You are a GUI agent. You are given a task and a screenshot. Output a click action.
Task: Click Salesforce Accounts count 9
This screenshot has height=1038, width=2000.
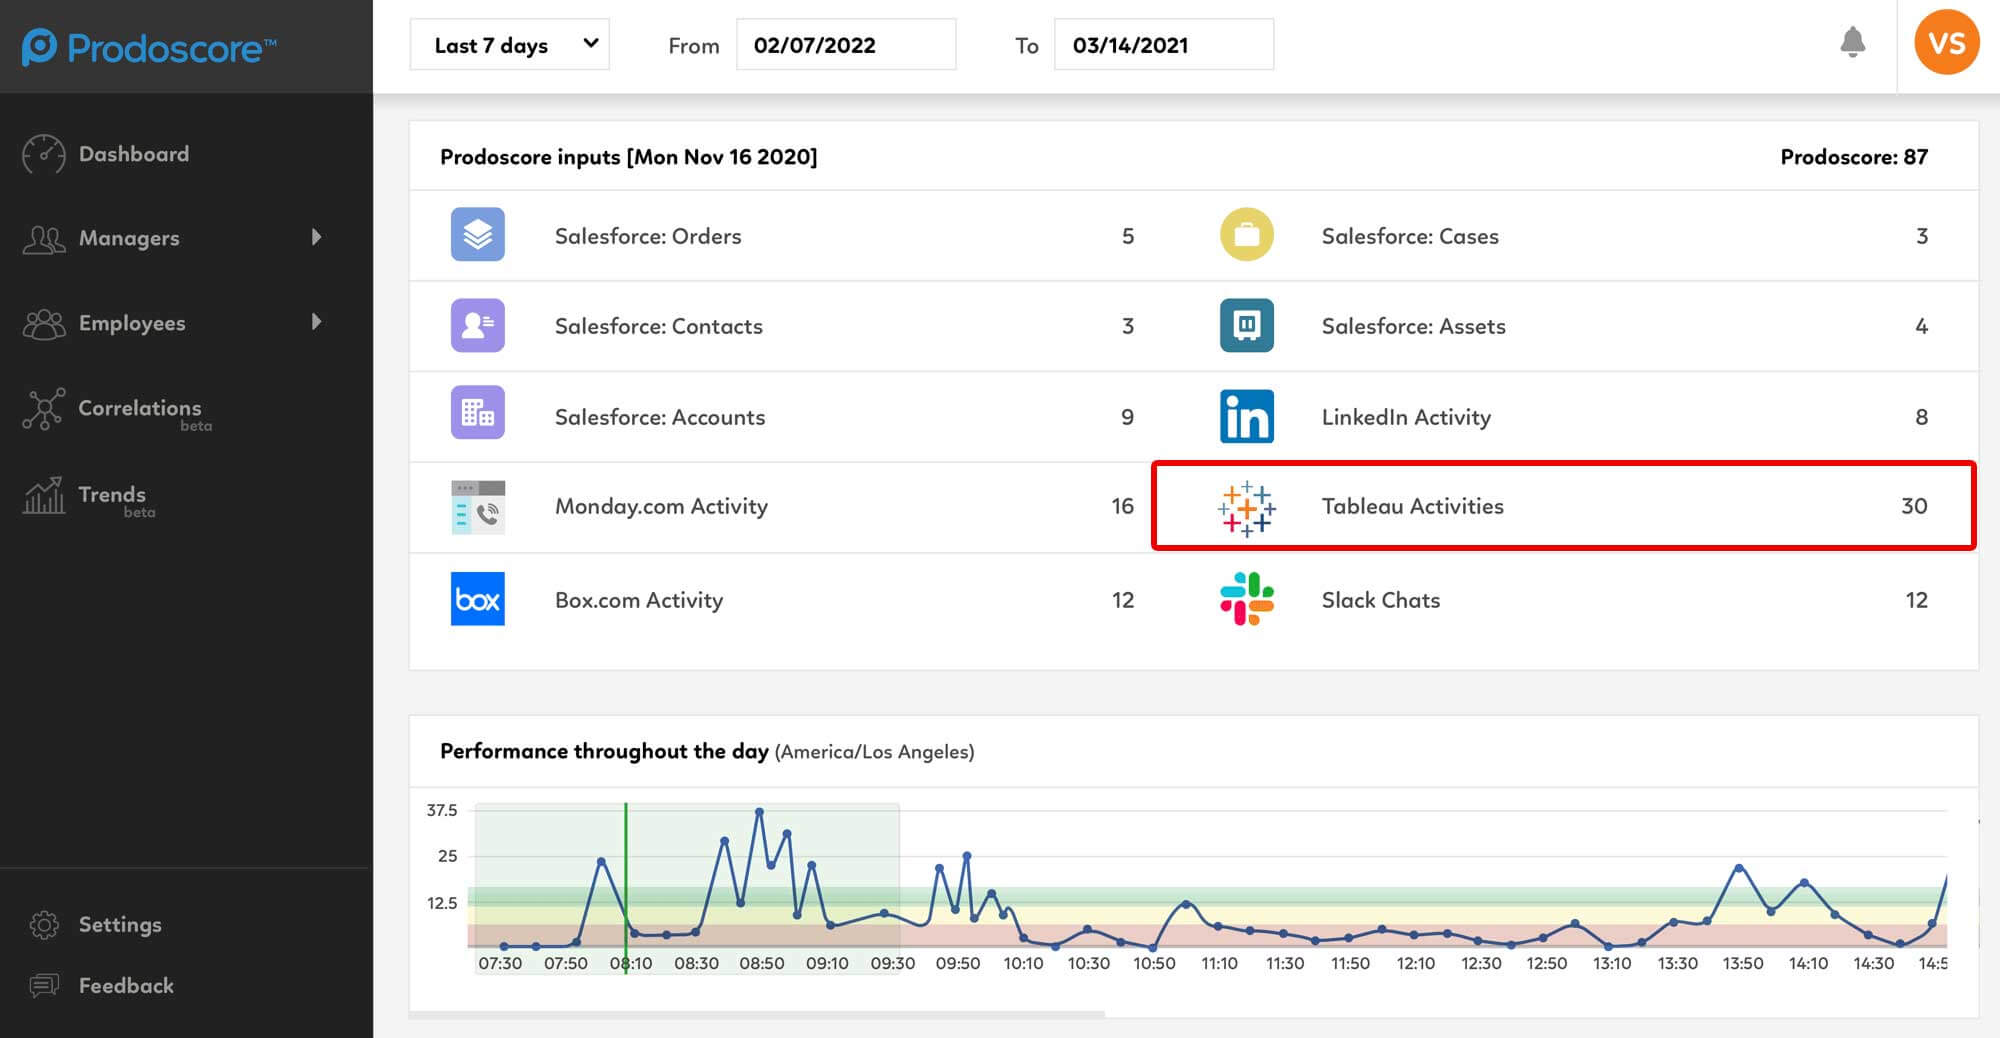pos(1127,417)
